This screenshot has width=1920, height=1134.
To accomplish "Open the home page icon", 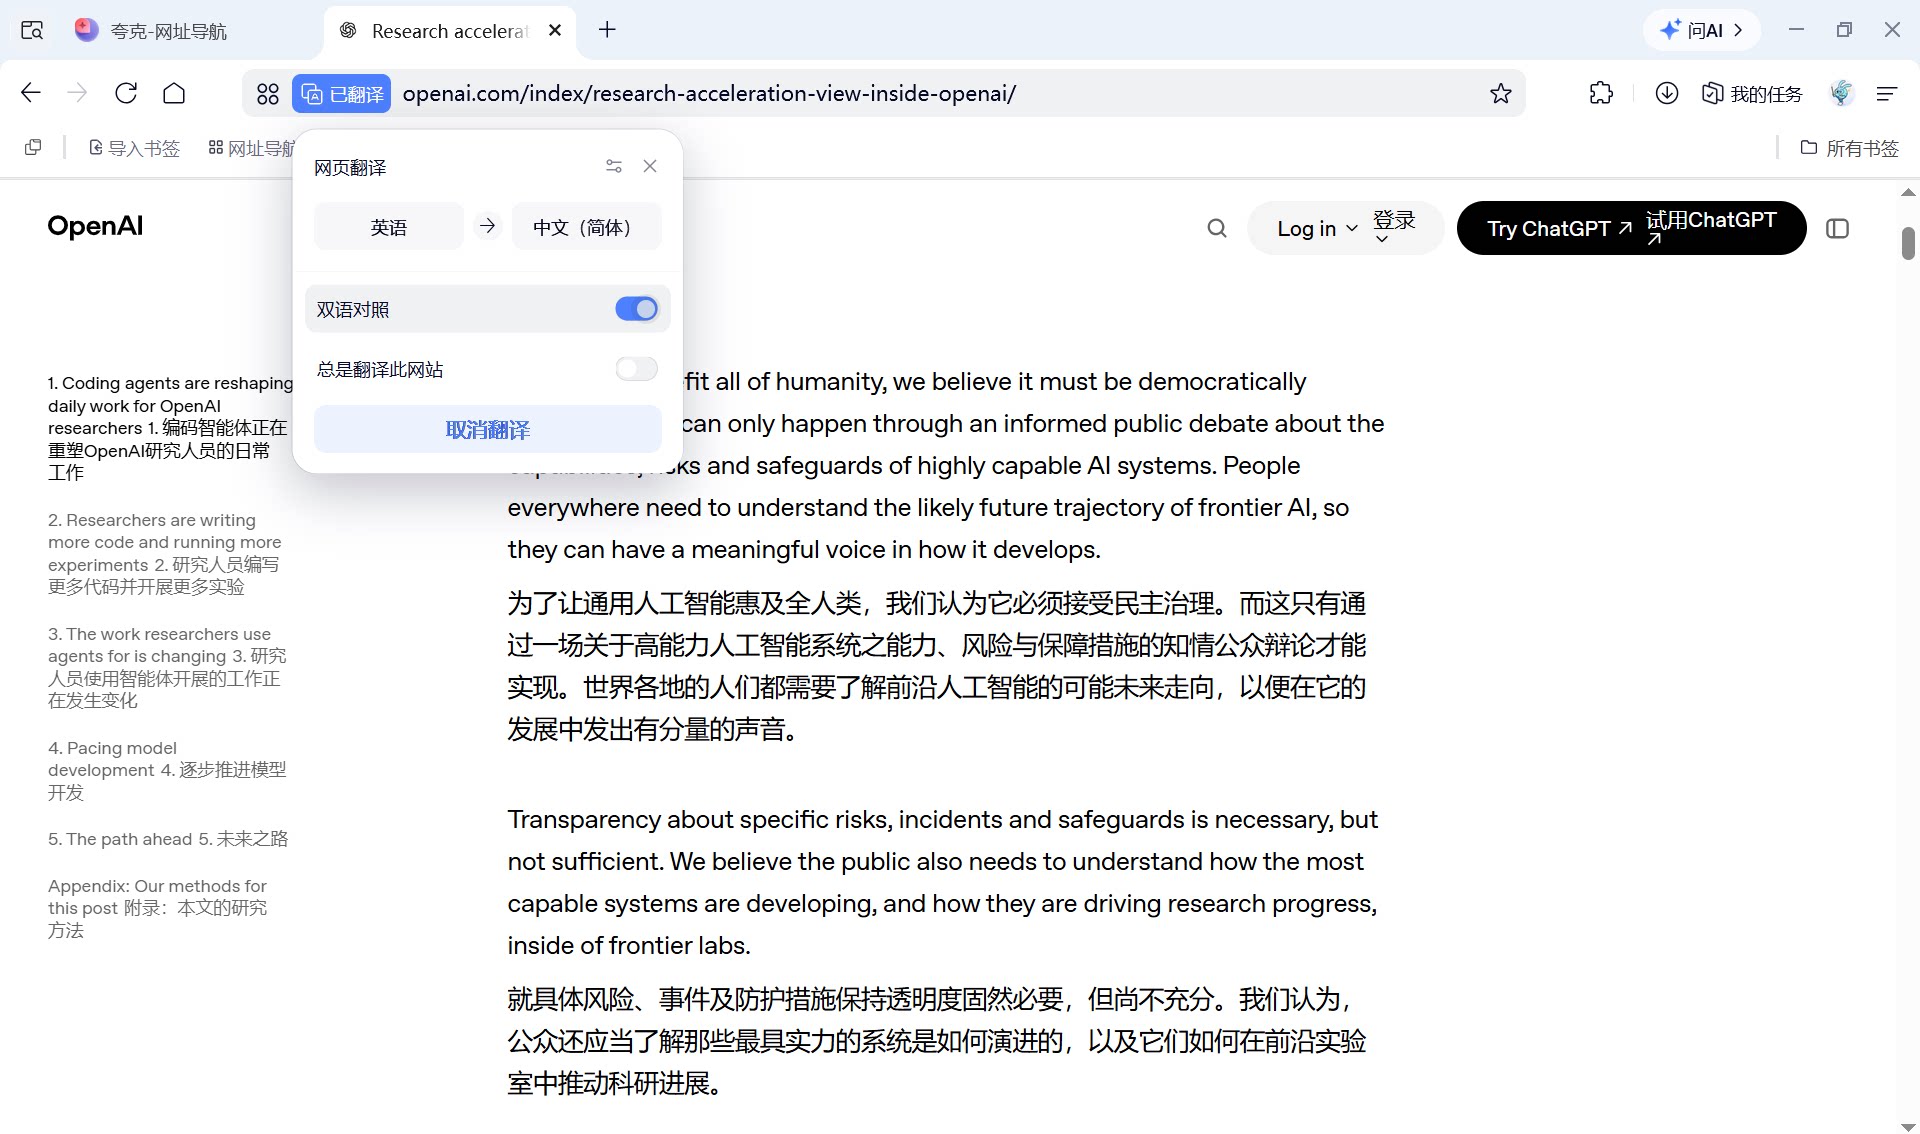I will click(x=174, y=93).
